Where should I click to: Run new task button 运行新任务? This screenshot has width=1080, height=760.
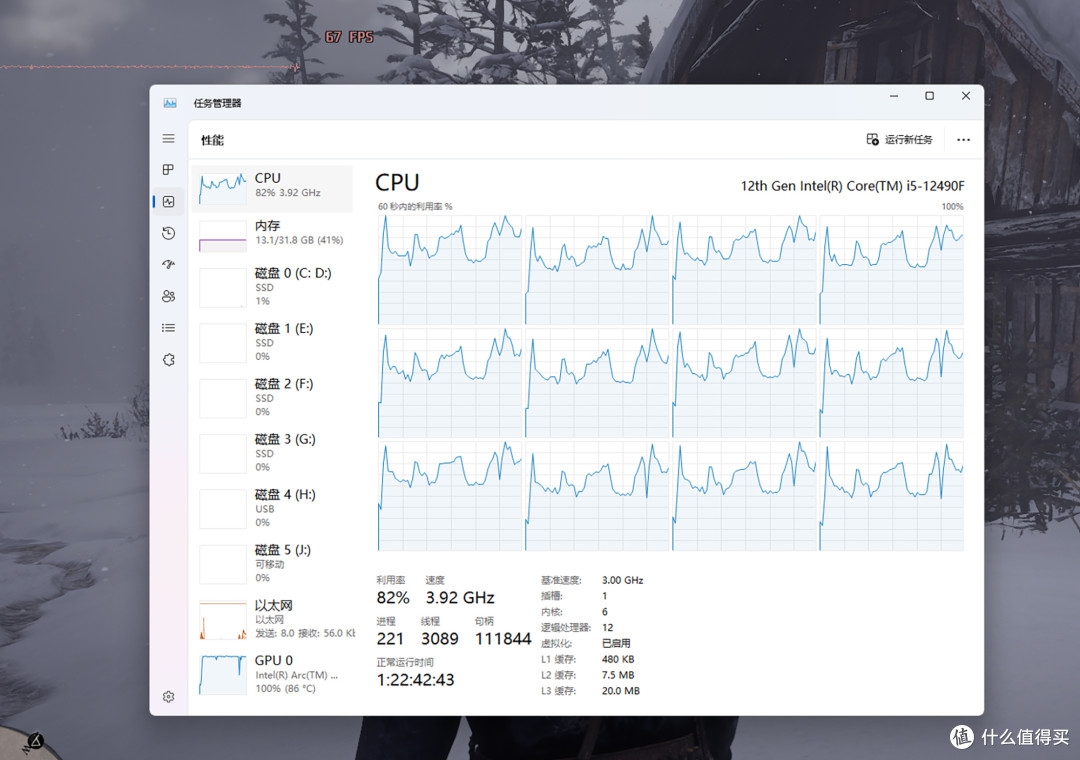pyautogui.click(x=900, y=139)
